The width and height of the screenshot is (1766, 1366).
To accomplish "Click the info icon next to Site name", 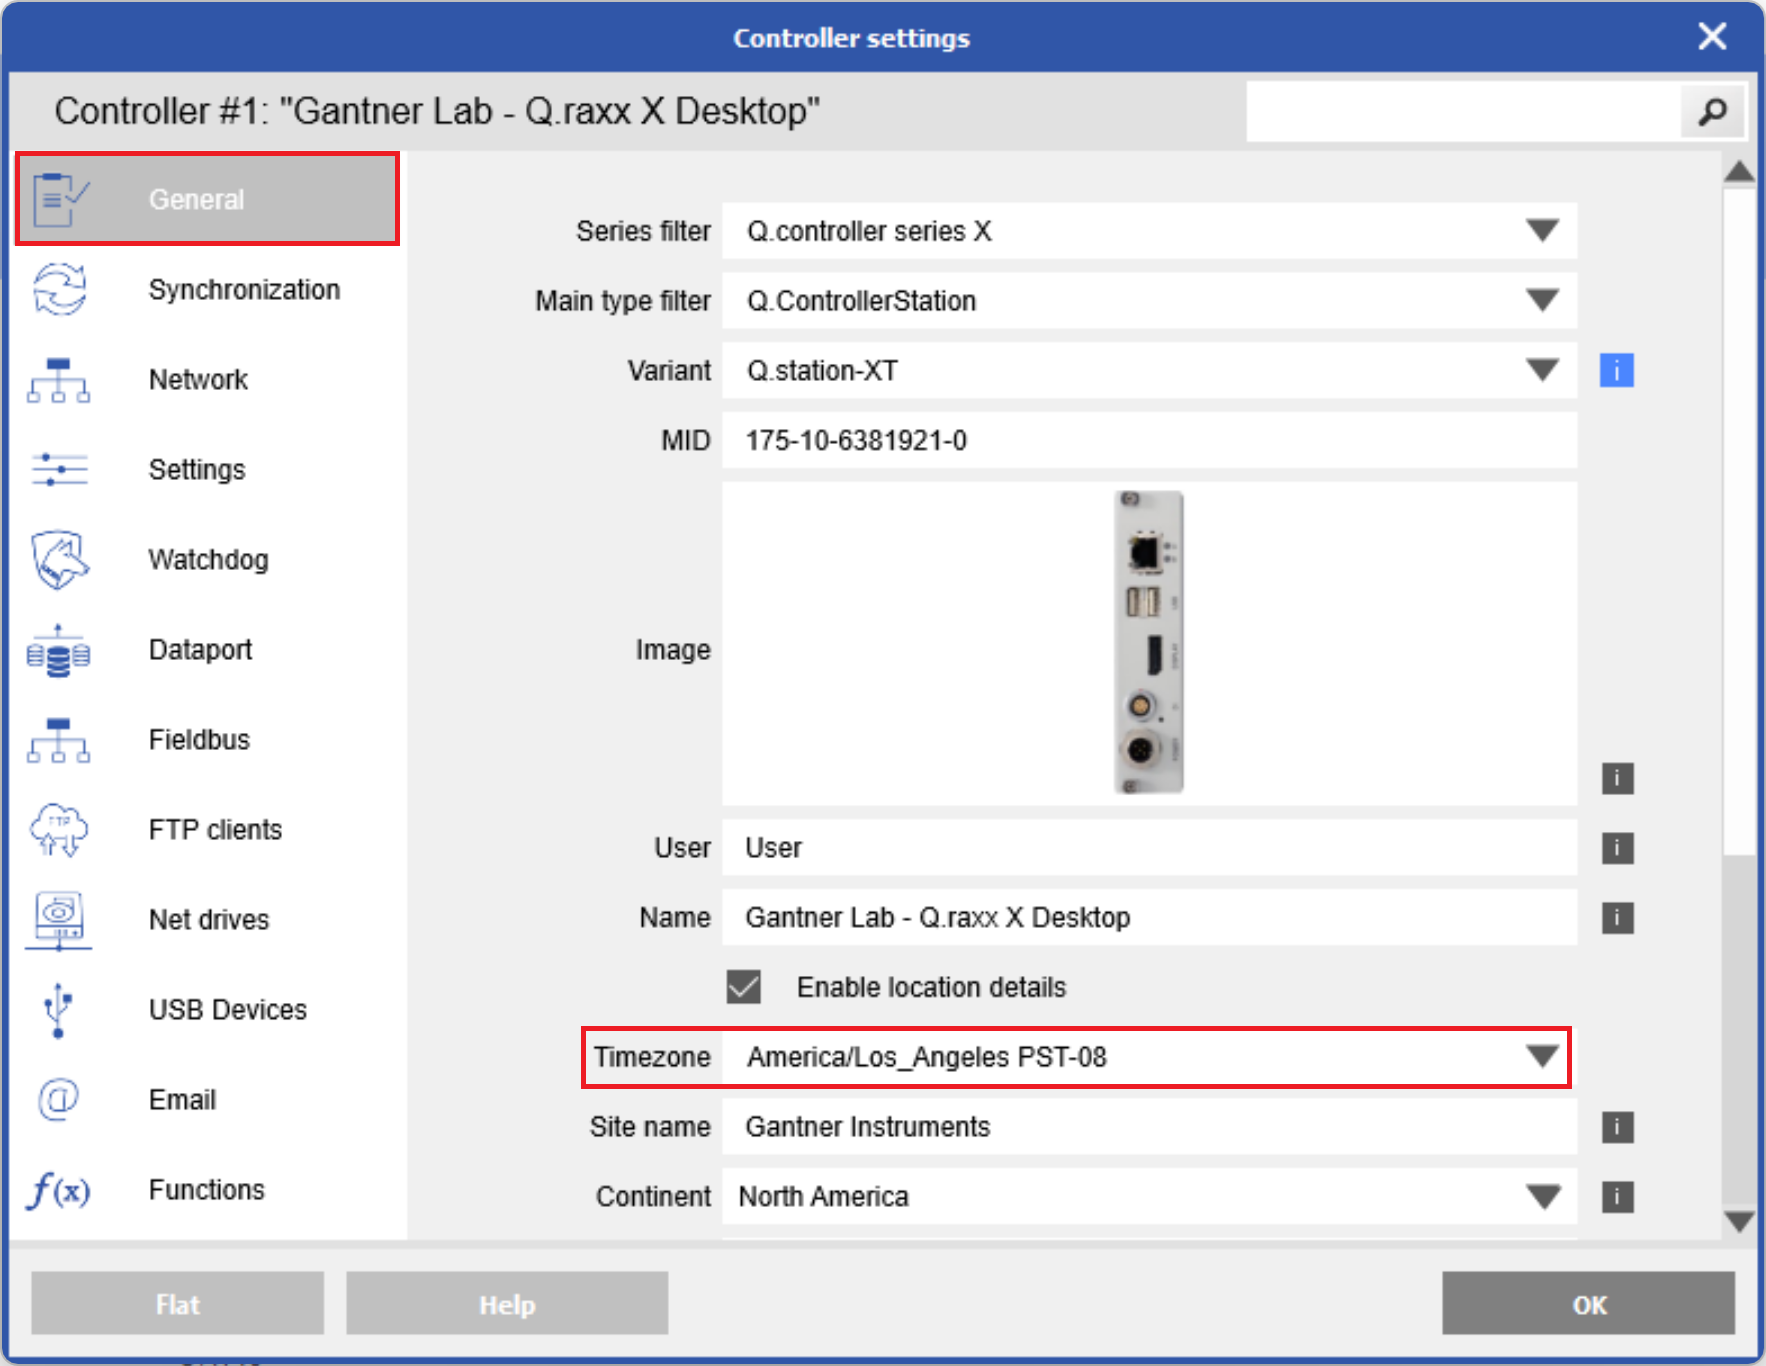I will click(1617, 1127).
